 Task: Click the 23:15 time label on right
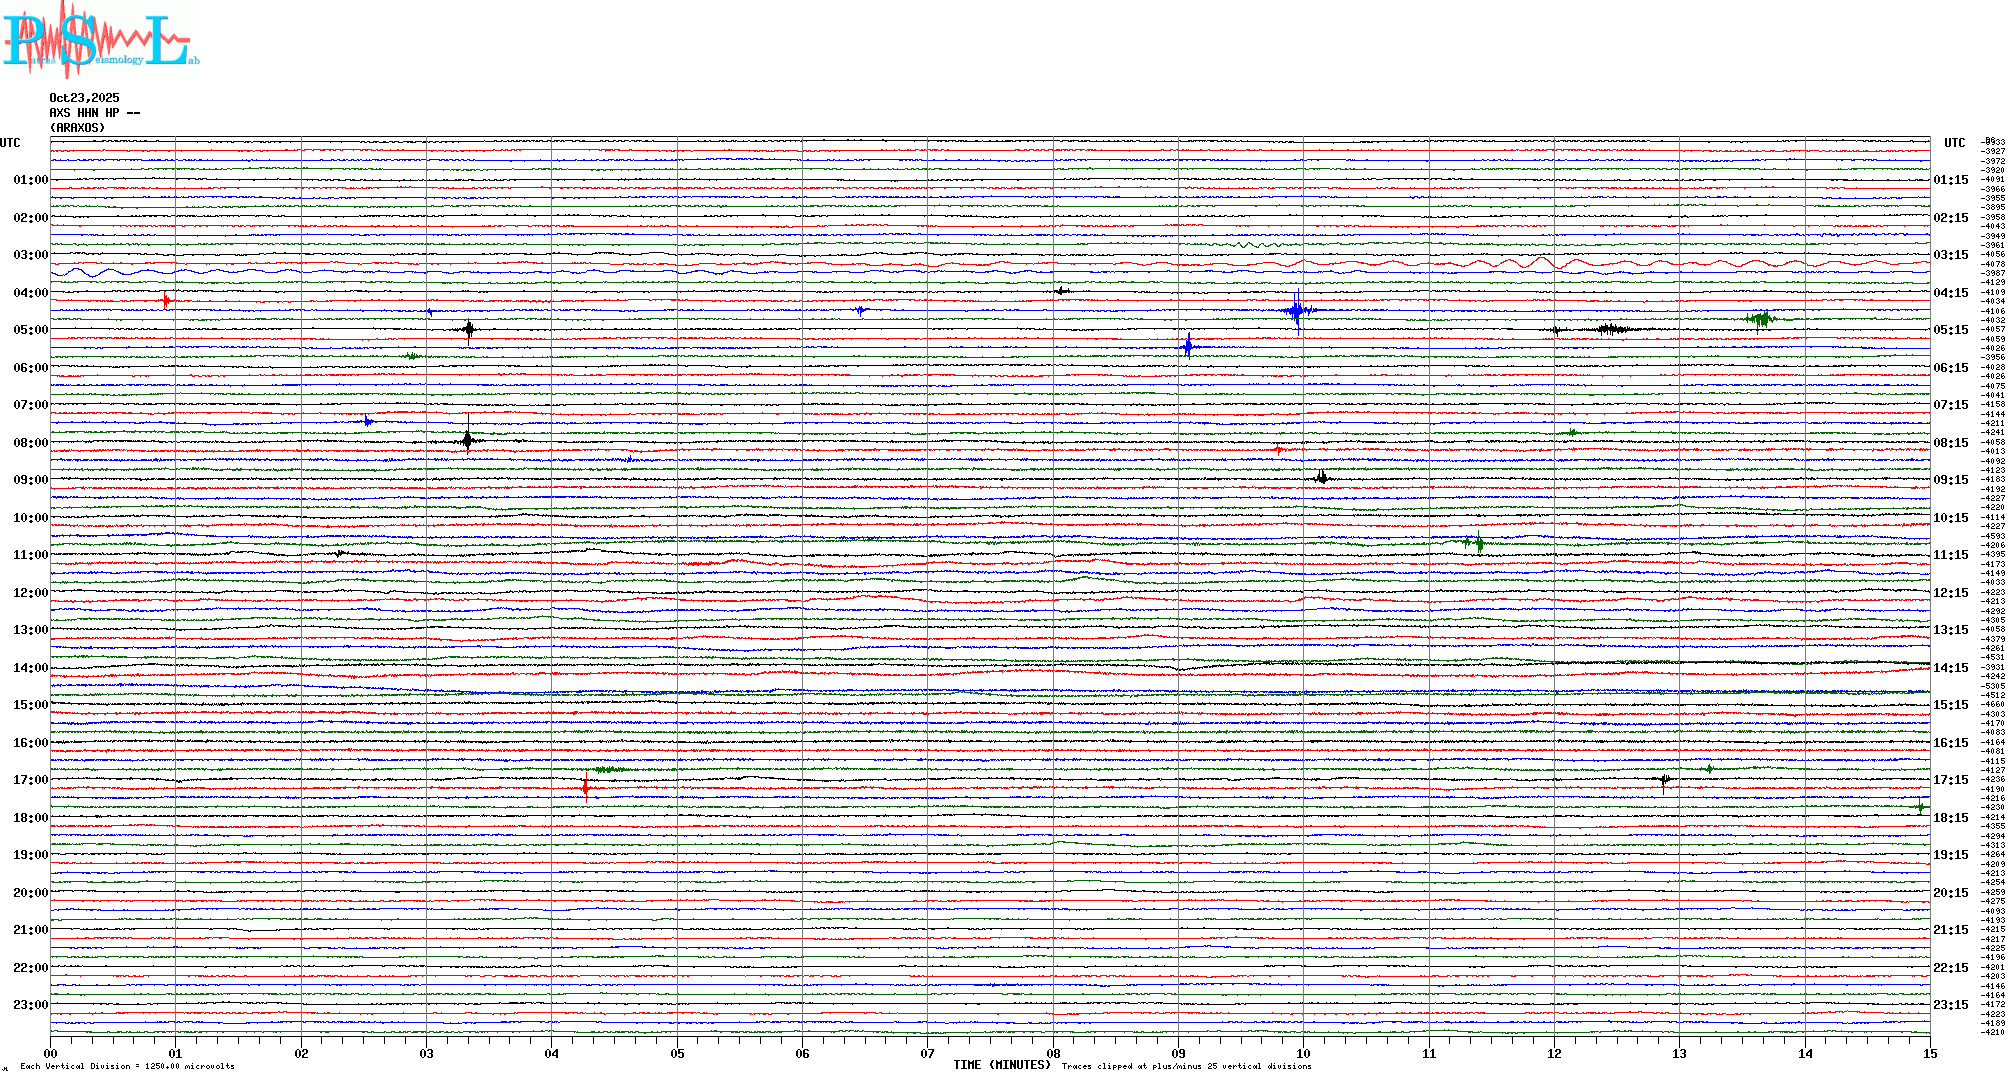pos(1950,1005)
